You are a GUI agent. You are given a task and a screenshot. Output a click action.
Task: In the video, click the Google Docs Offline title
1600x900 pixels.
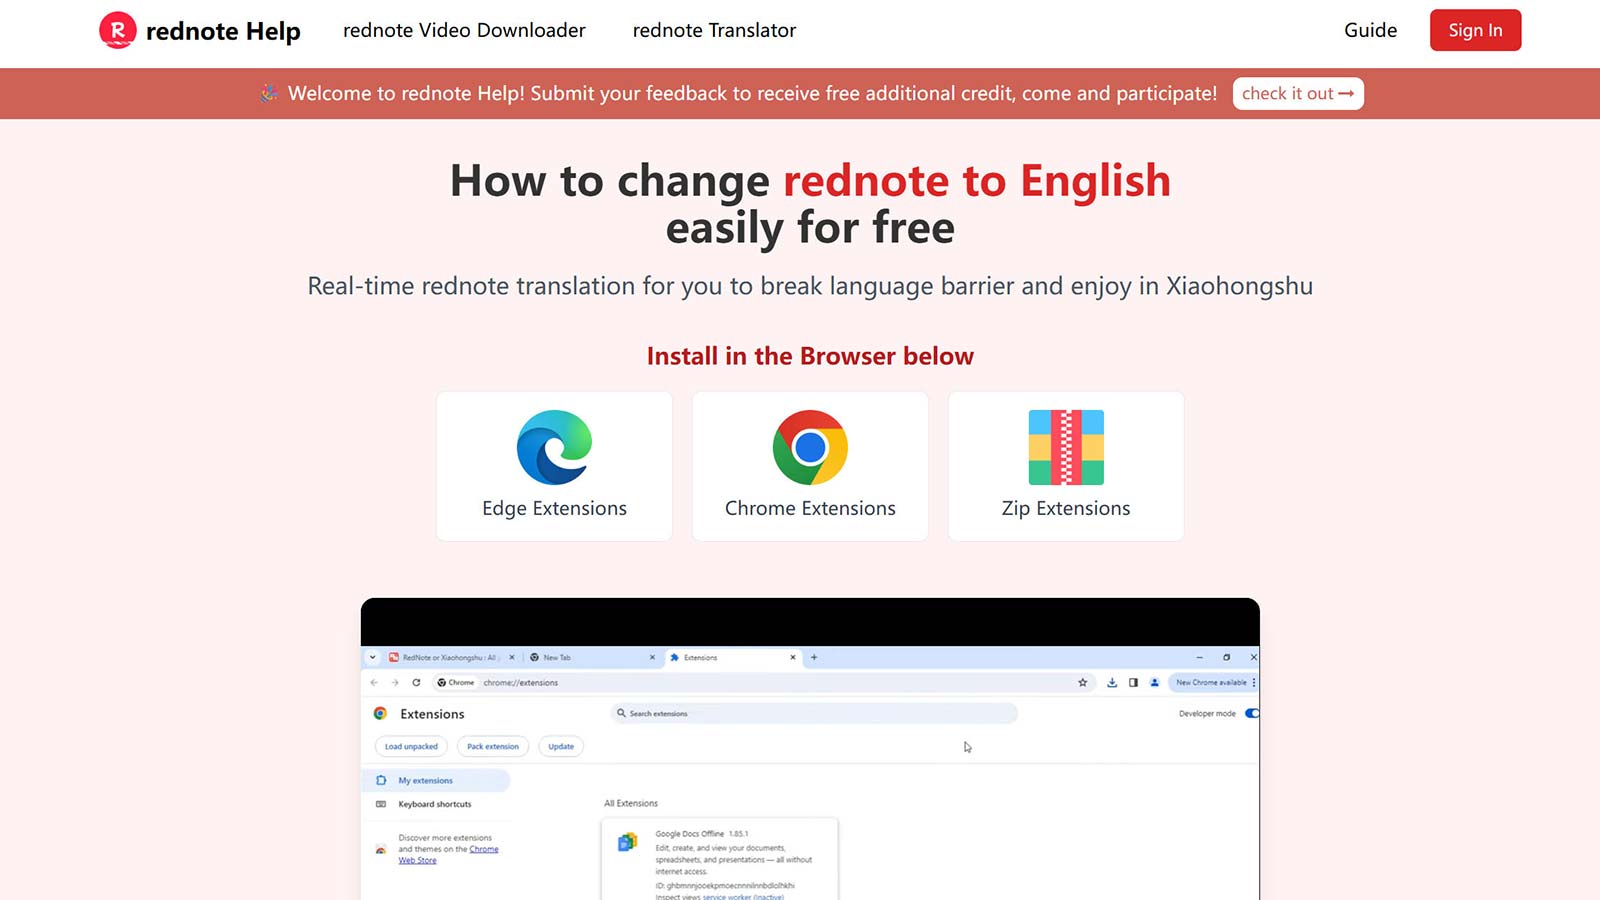click(690, 833)
